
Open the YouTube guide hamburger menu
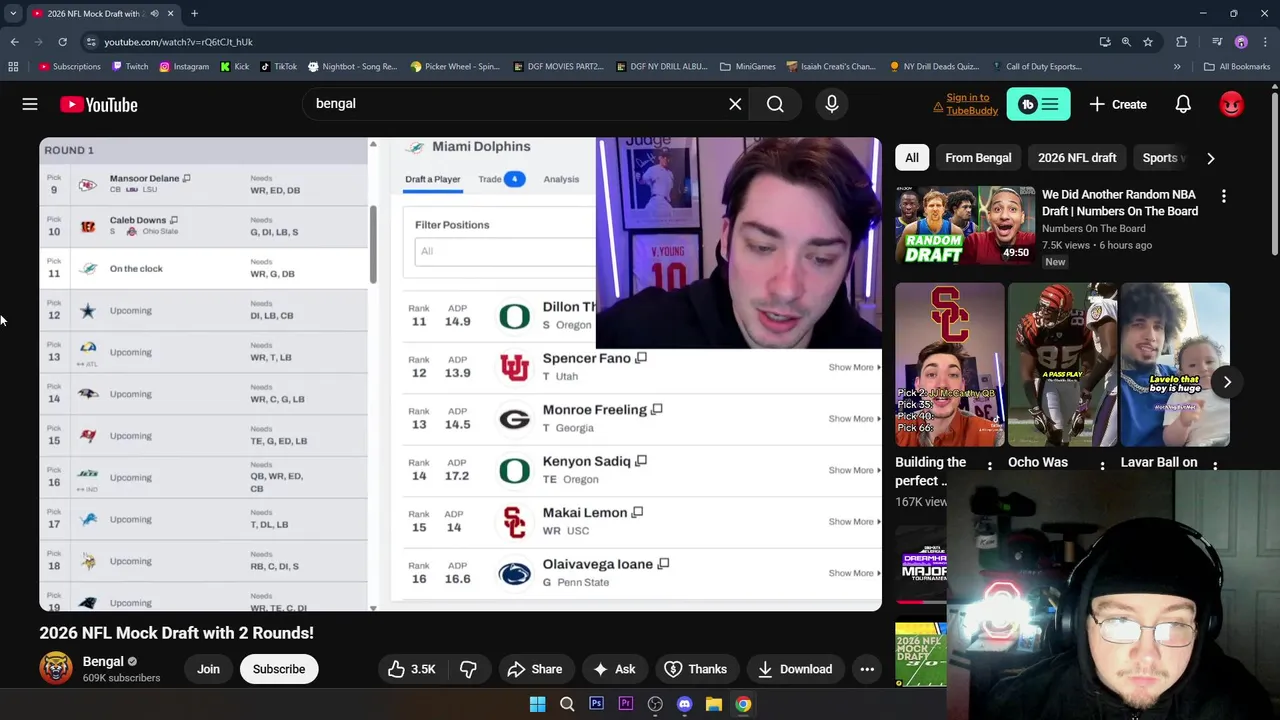[30, 104]
